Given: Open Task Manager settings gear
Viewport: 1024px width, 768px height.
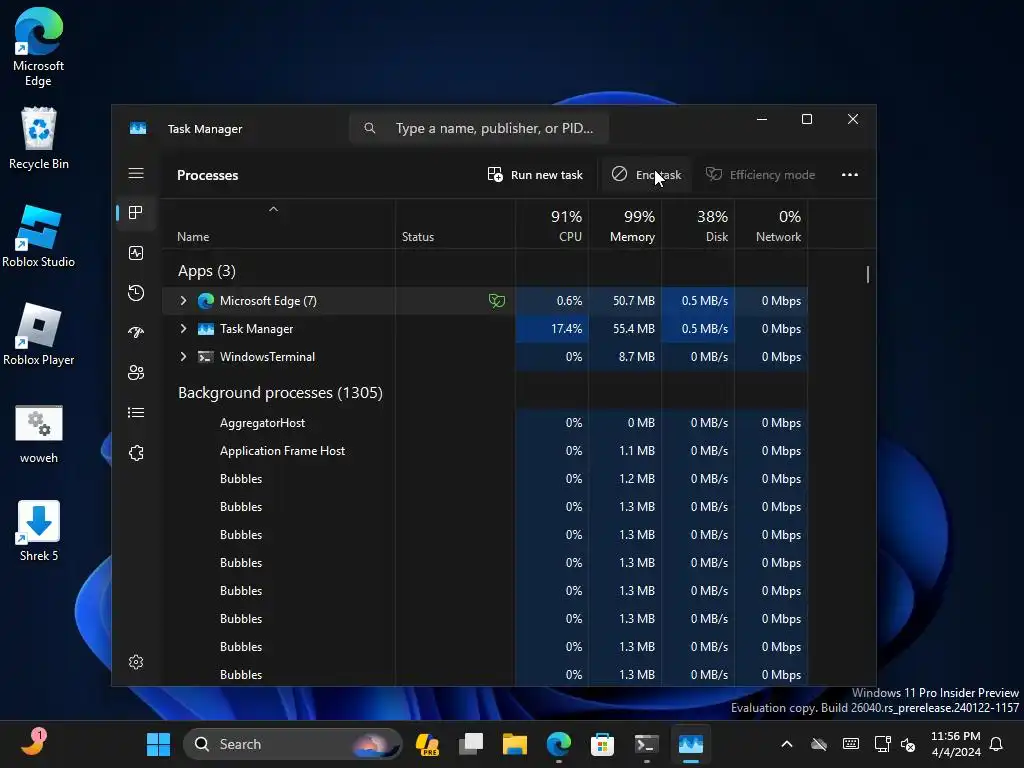Looking at the screenshot, I should tap(136, 662).
